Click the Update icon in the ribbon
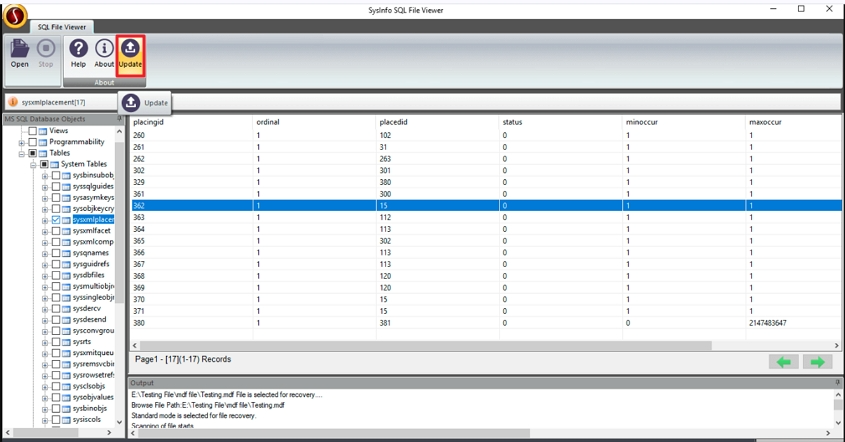Screen dimensions: 845x442 [x=130, y=53]
